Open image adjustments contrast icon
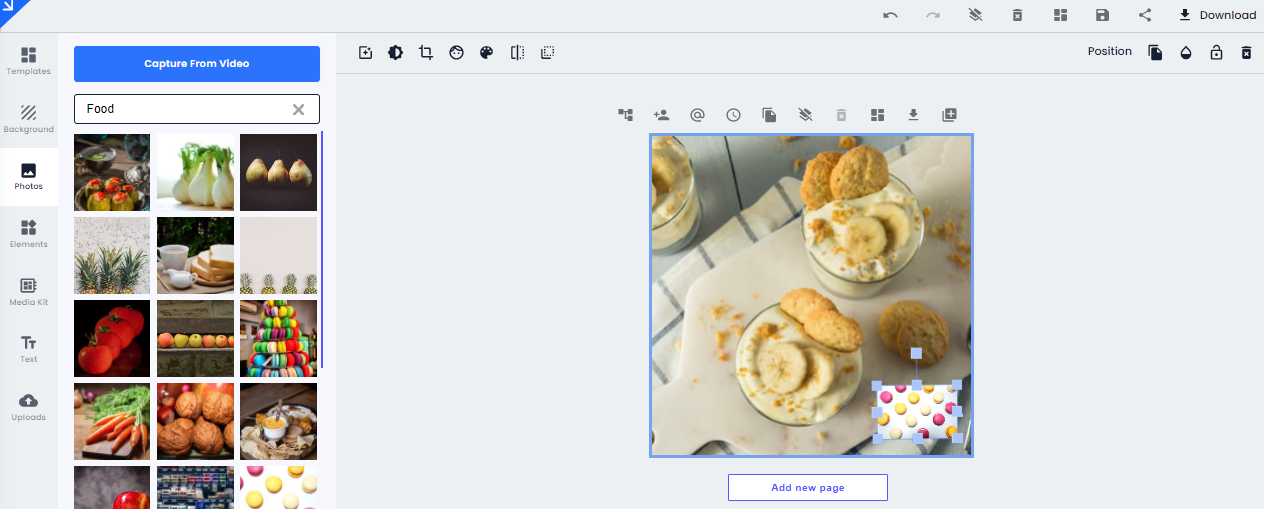 tap(396, 52)
